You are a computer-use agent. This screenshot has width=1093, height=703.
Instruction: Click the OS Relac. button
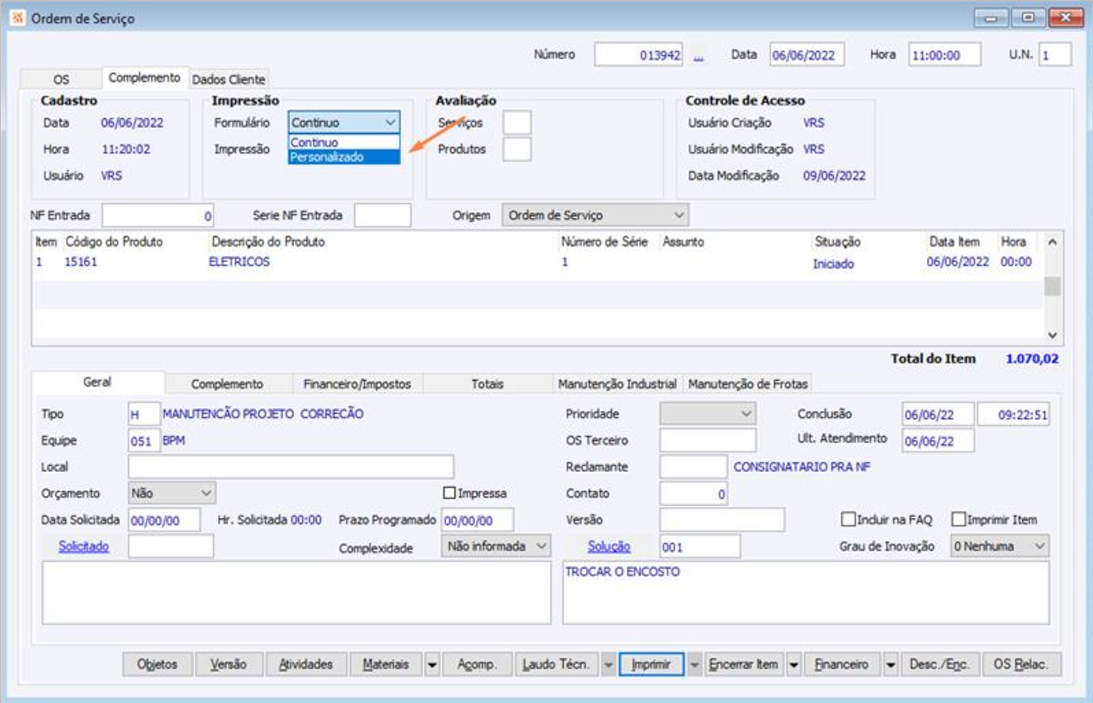1021,665
